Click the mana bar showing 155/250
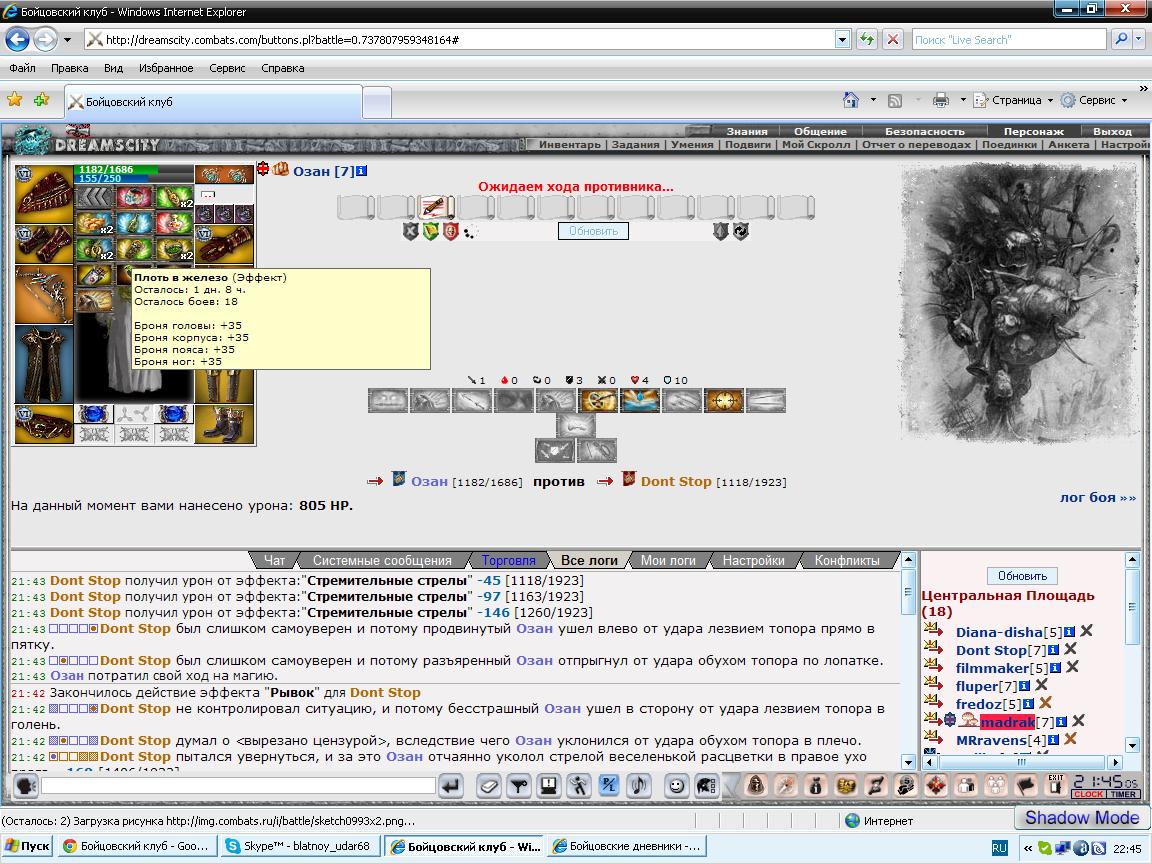The width and height of the screenshot is (1152, 864). pos(134,179)
